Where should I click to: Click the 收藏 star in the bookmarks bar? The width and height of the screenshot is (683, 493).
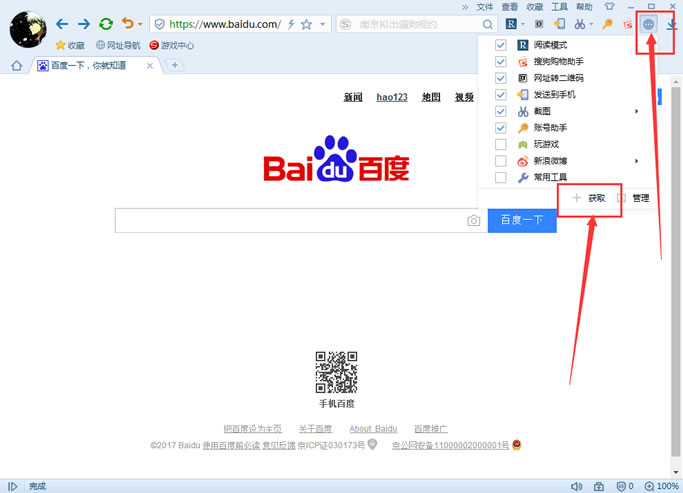[x=70, y=45]
